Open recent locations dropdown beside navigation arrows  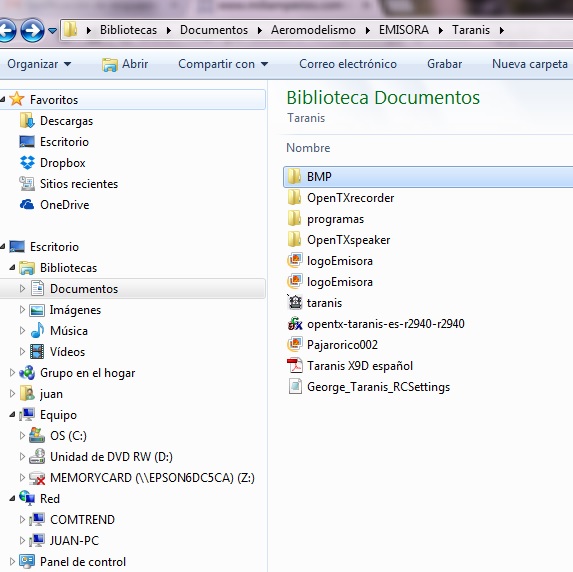[53, 31]
